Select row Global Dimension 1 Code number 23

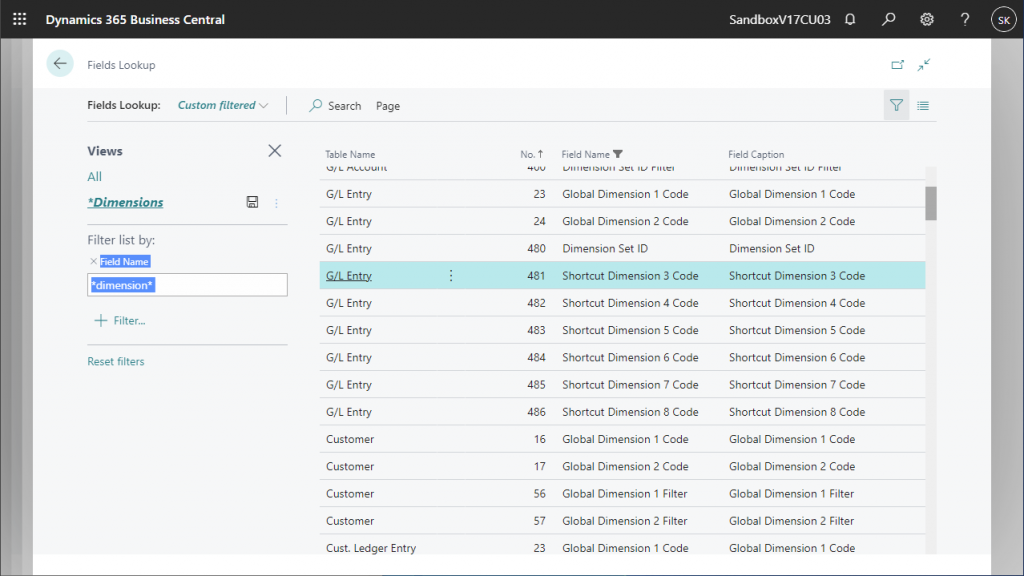622,194
